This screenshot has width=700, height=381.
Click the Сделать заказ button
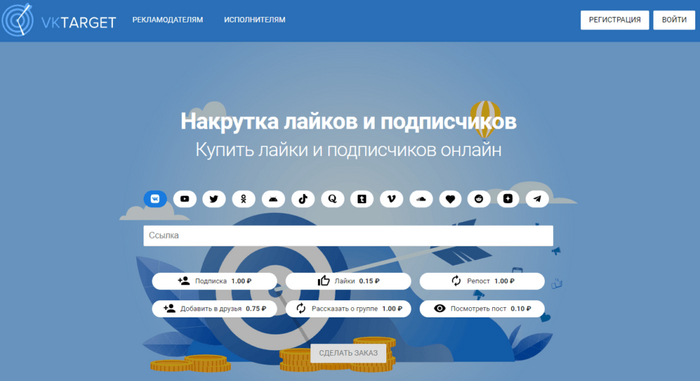(348, 353)
